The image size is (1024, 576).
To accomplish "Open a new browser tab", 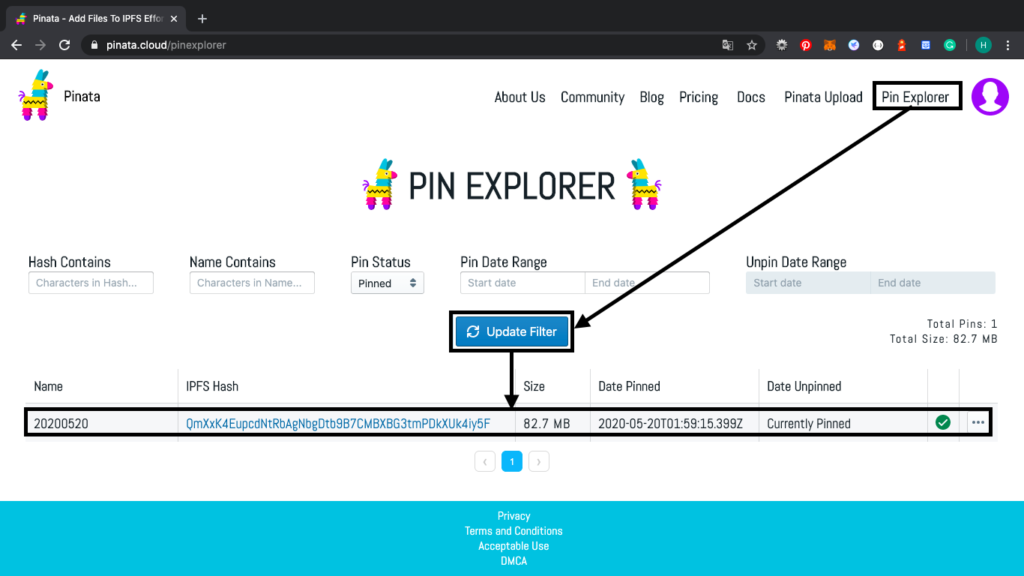I will coord(202,18).
